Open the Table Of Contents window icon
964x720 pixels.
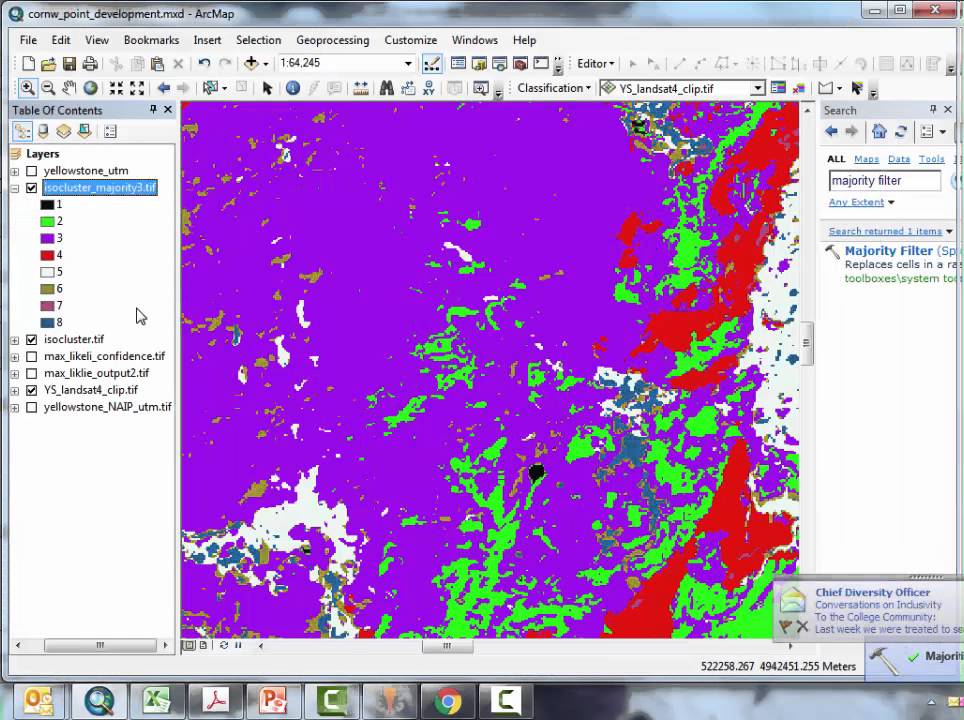(458, 63)
